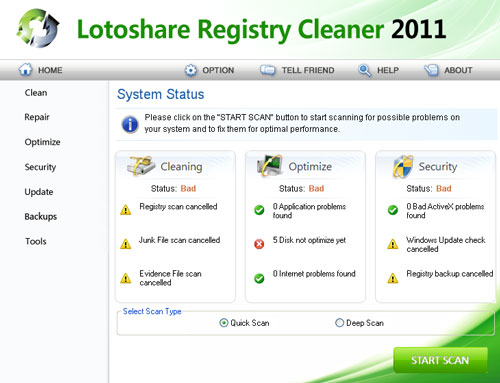Click green check beside Internet problems found

[259, 278]
